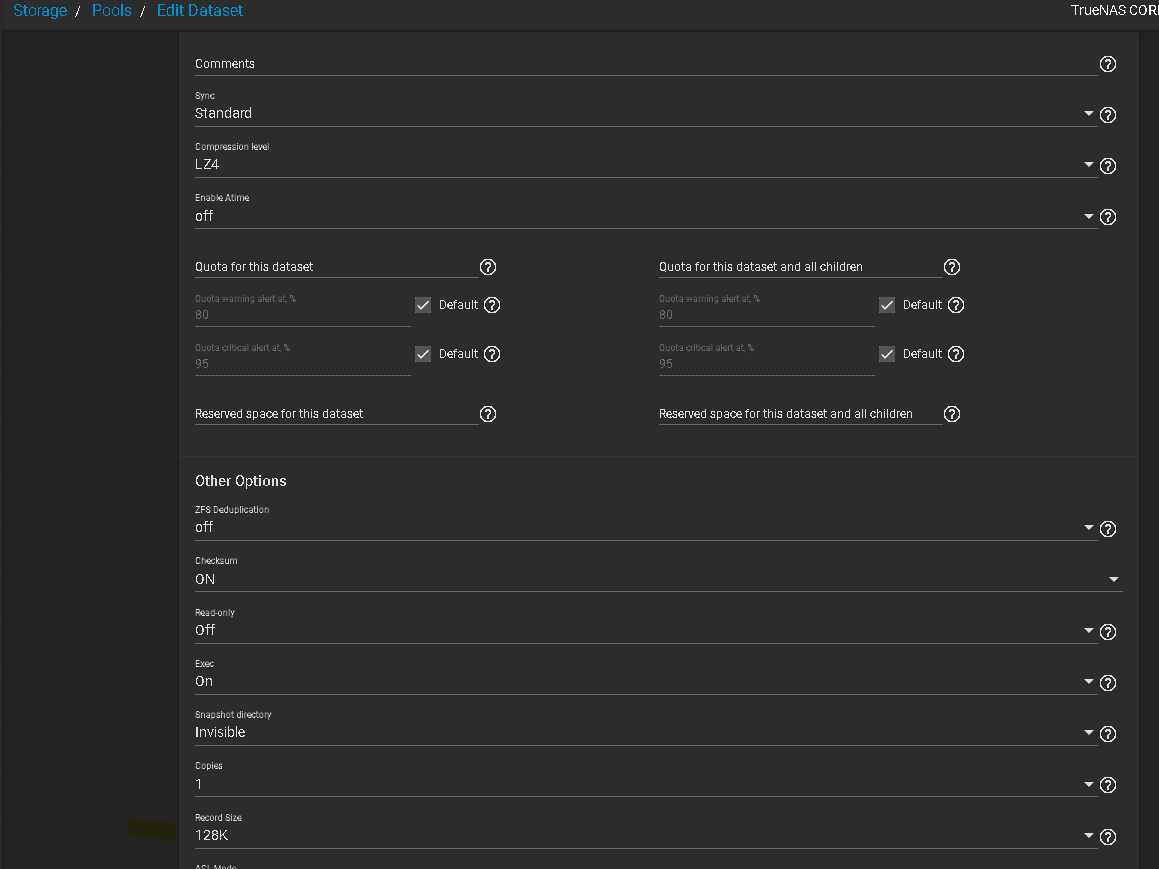Click help icon for Snapshot directory
This screenshot has height=869, width=1159.
1107,734
